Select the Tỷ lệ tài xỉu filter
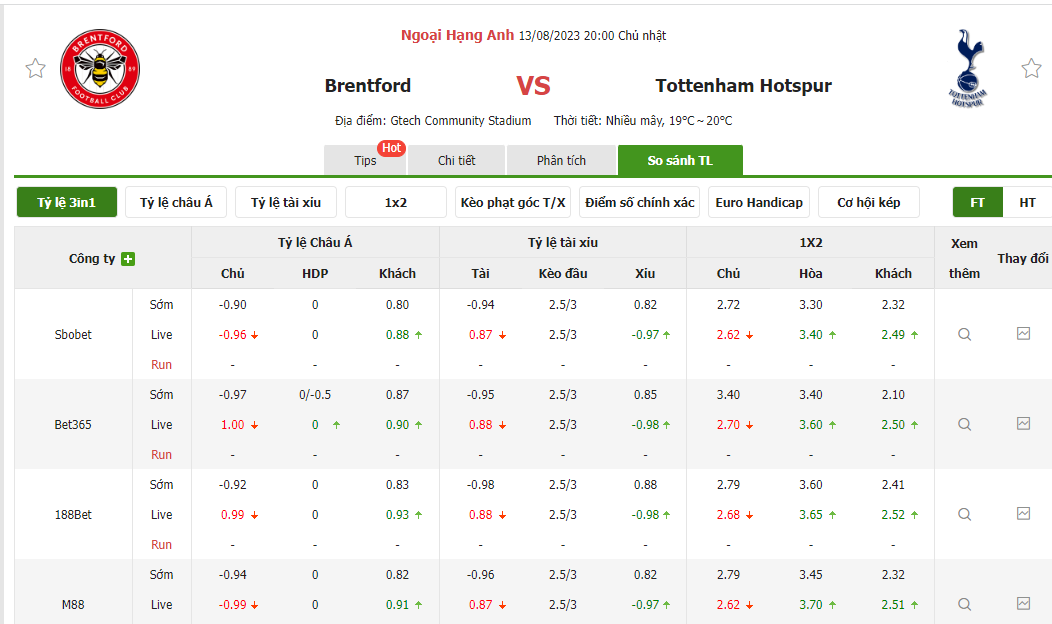 [286, 202]
